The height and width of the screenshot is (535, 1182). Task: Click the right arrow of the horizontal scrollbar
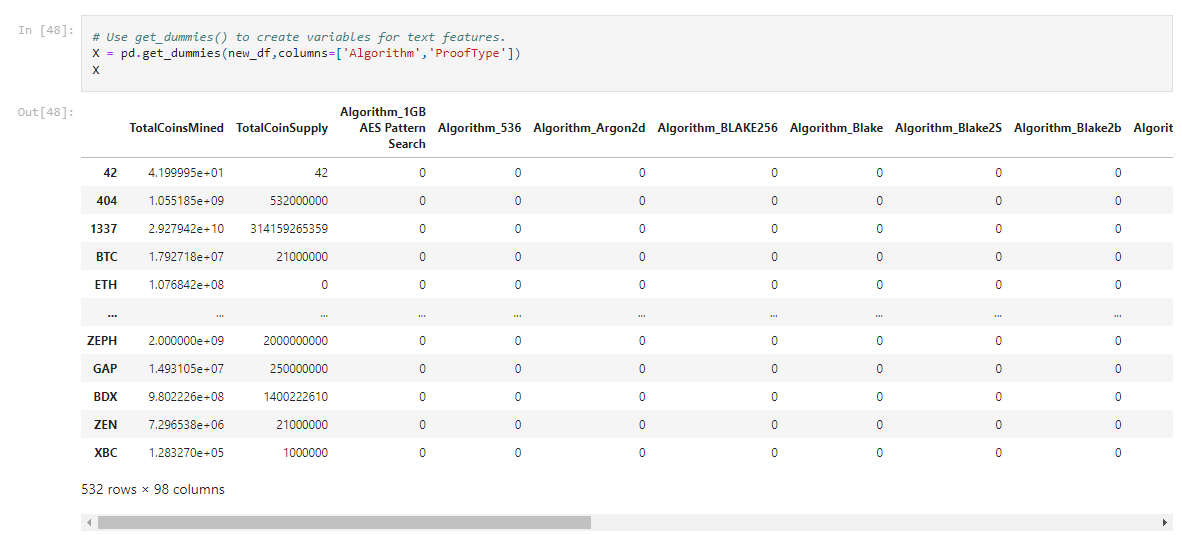[x=1165, y=522]
